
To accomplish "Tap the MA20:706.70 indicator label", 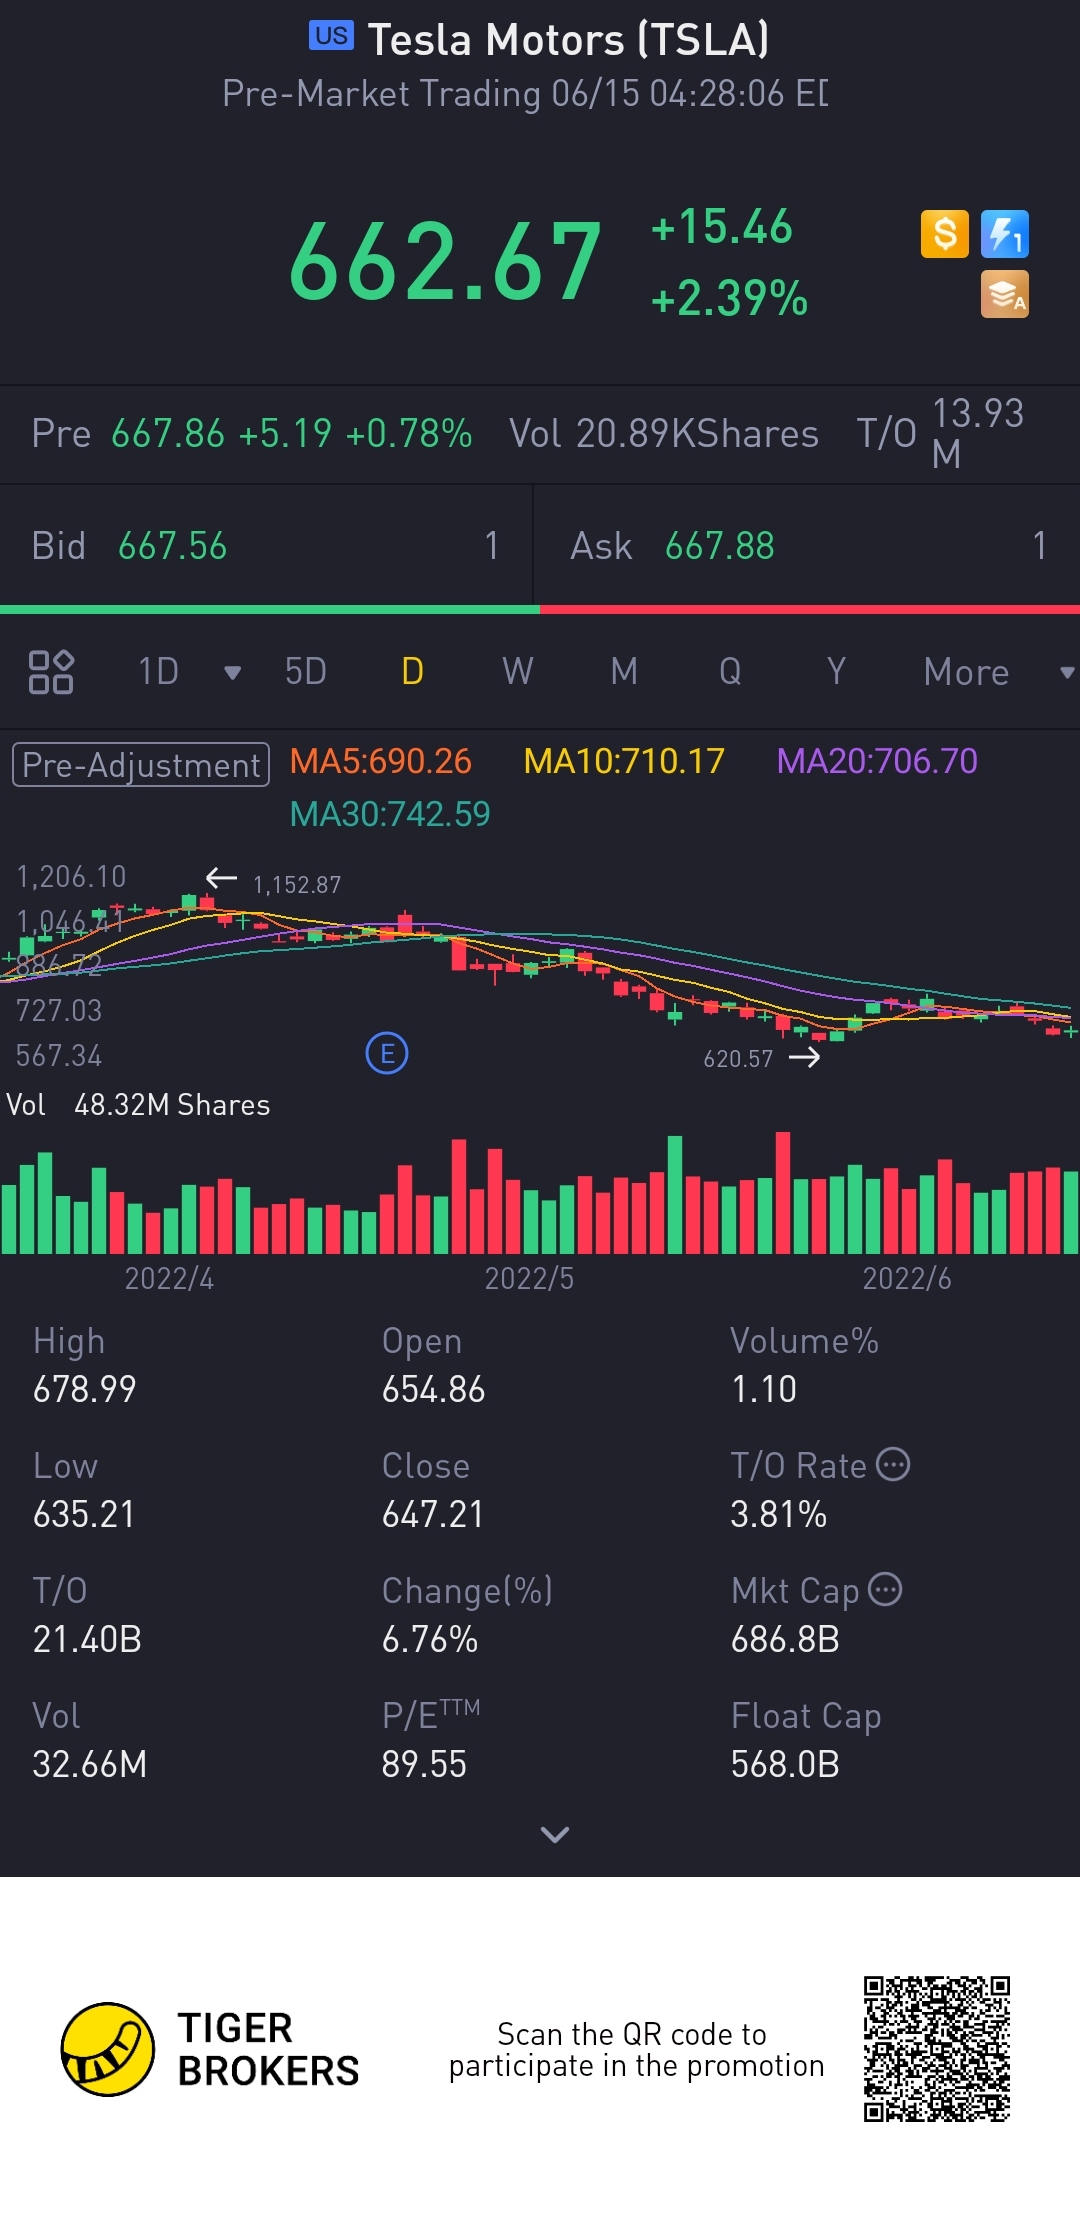I will (877, 762).
